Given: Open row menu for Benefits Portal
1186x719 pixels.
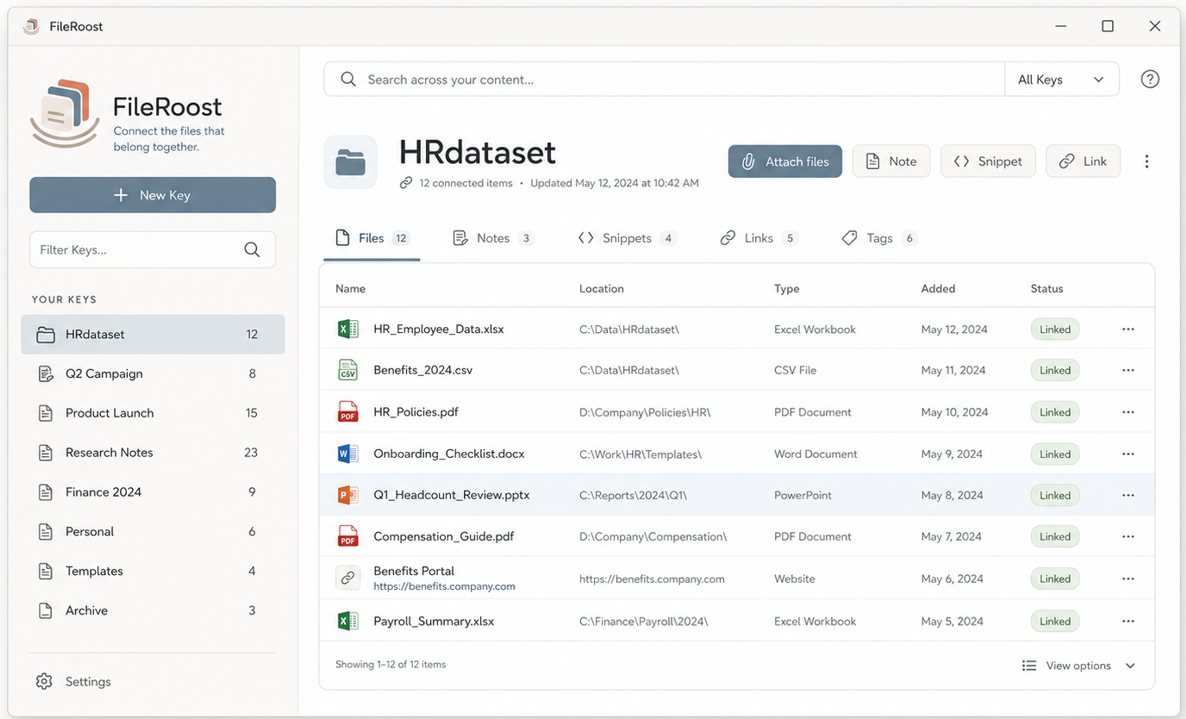Looking at the screenshot, I should (x=1128, y=578).
